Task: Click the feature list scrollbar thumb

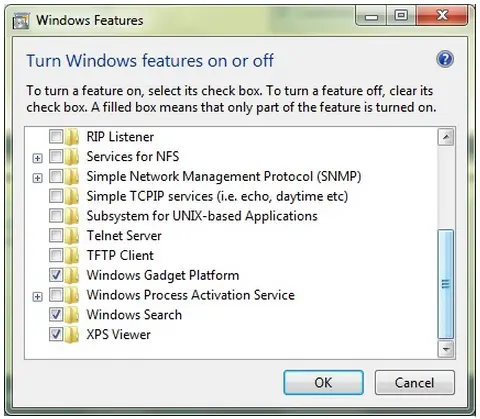Action: coord(446,284)
